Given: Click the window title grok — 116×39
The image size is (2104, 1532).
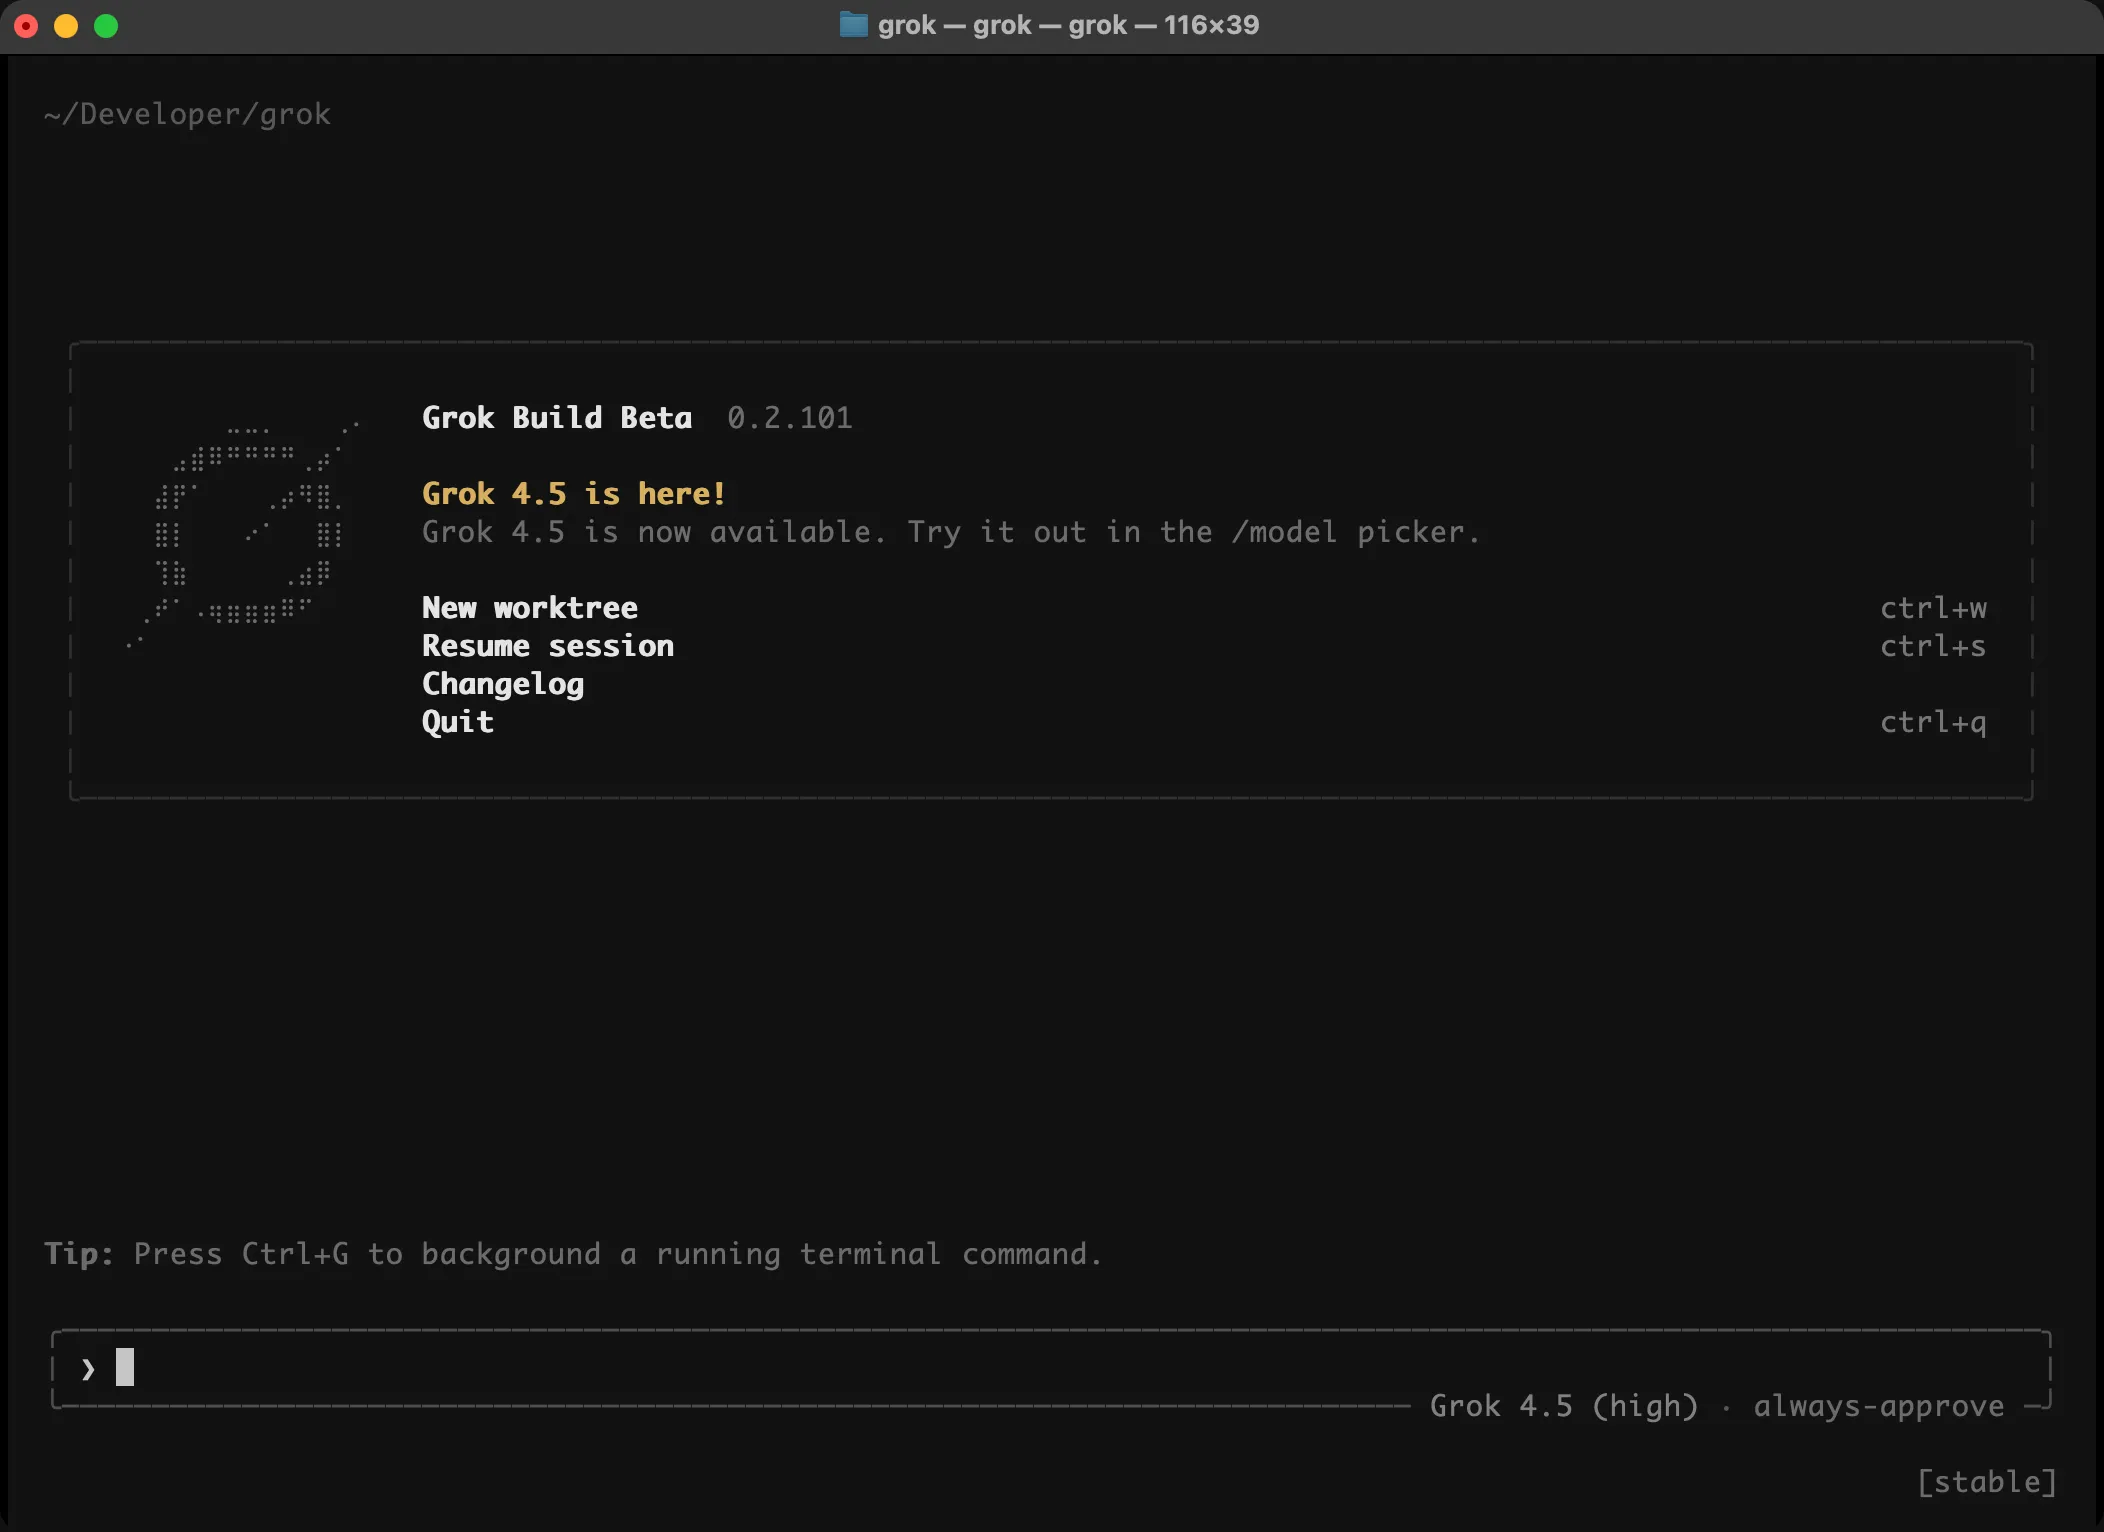Looking at the screenshot, I should click(x=1068, y=25).
